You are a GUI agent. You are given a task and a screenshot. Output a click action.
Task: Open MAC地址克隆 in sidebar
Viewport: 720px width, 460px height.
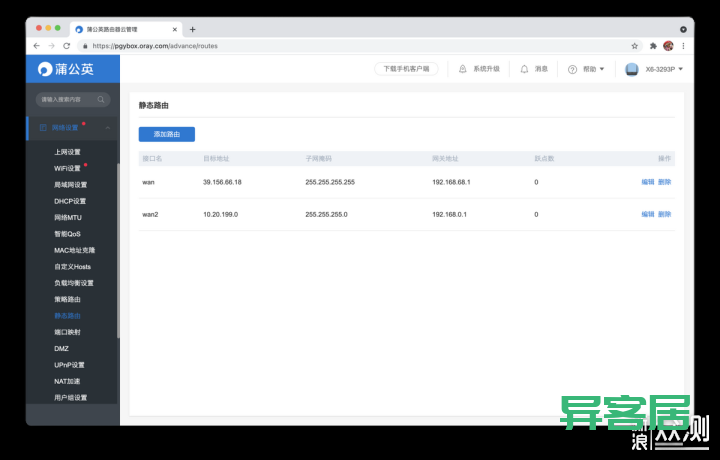(x=74, y=250)
